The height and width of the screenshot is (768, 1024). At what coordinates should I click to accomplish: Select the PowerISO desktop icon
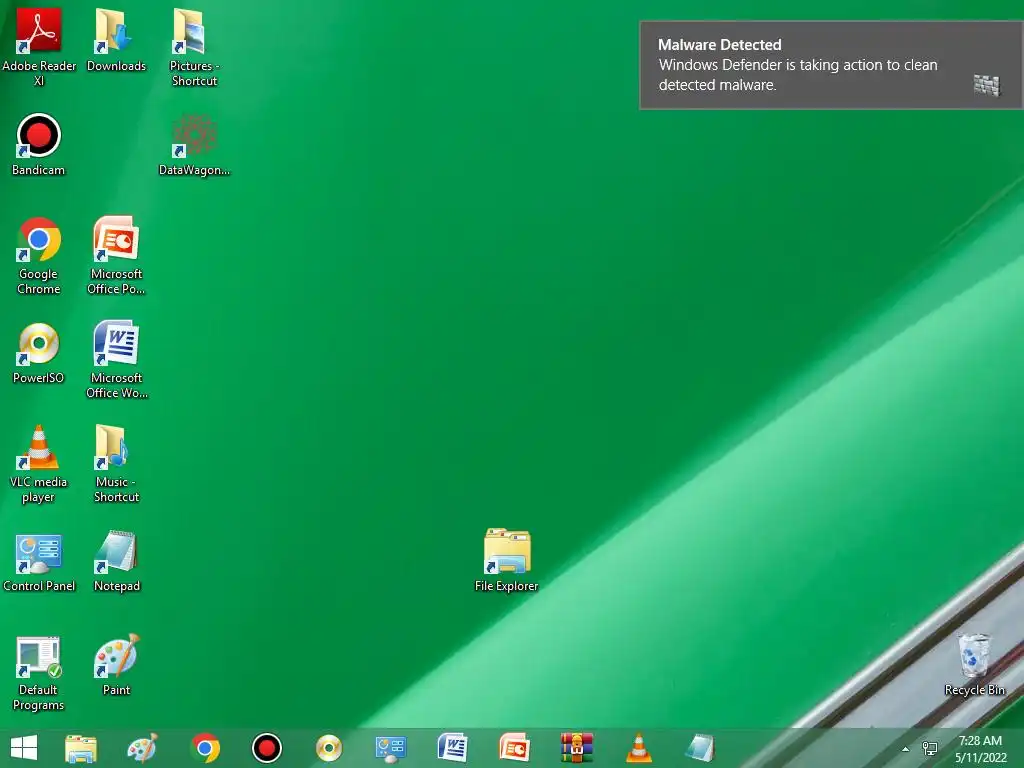(39, 353)
